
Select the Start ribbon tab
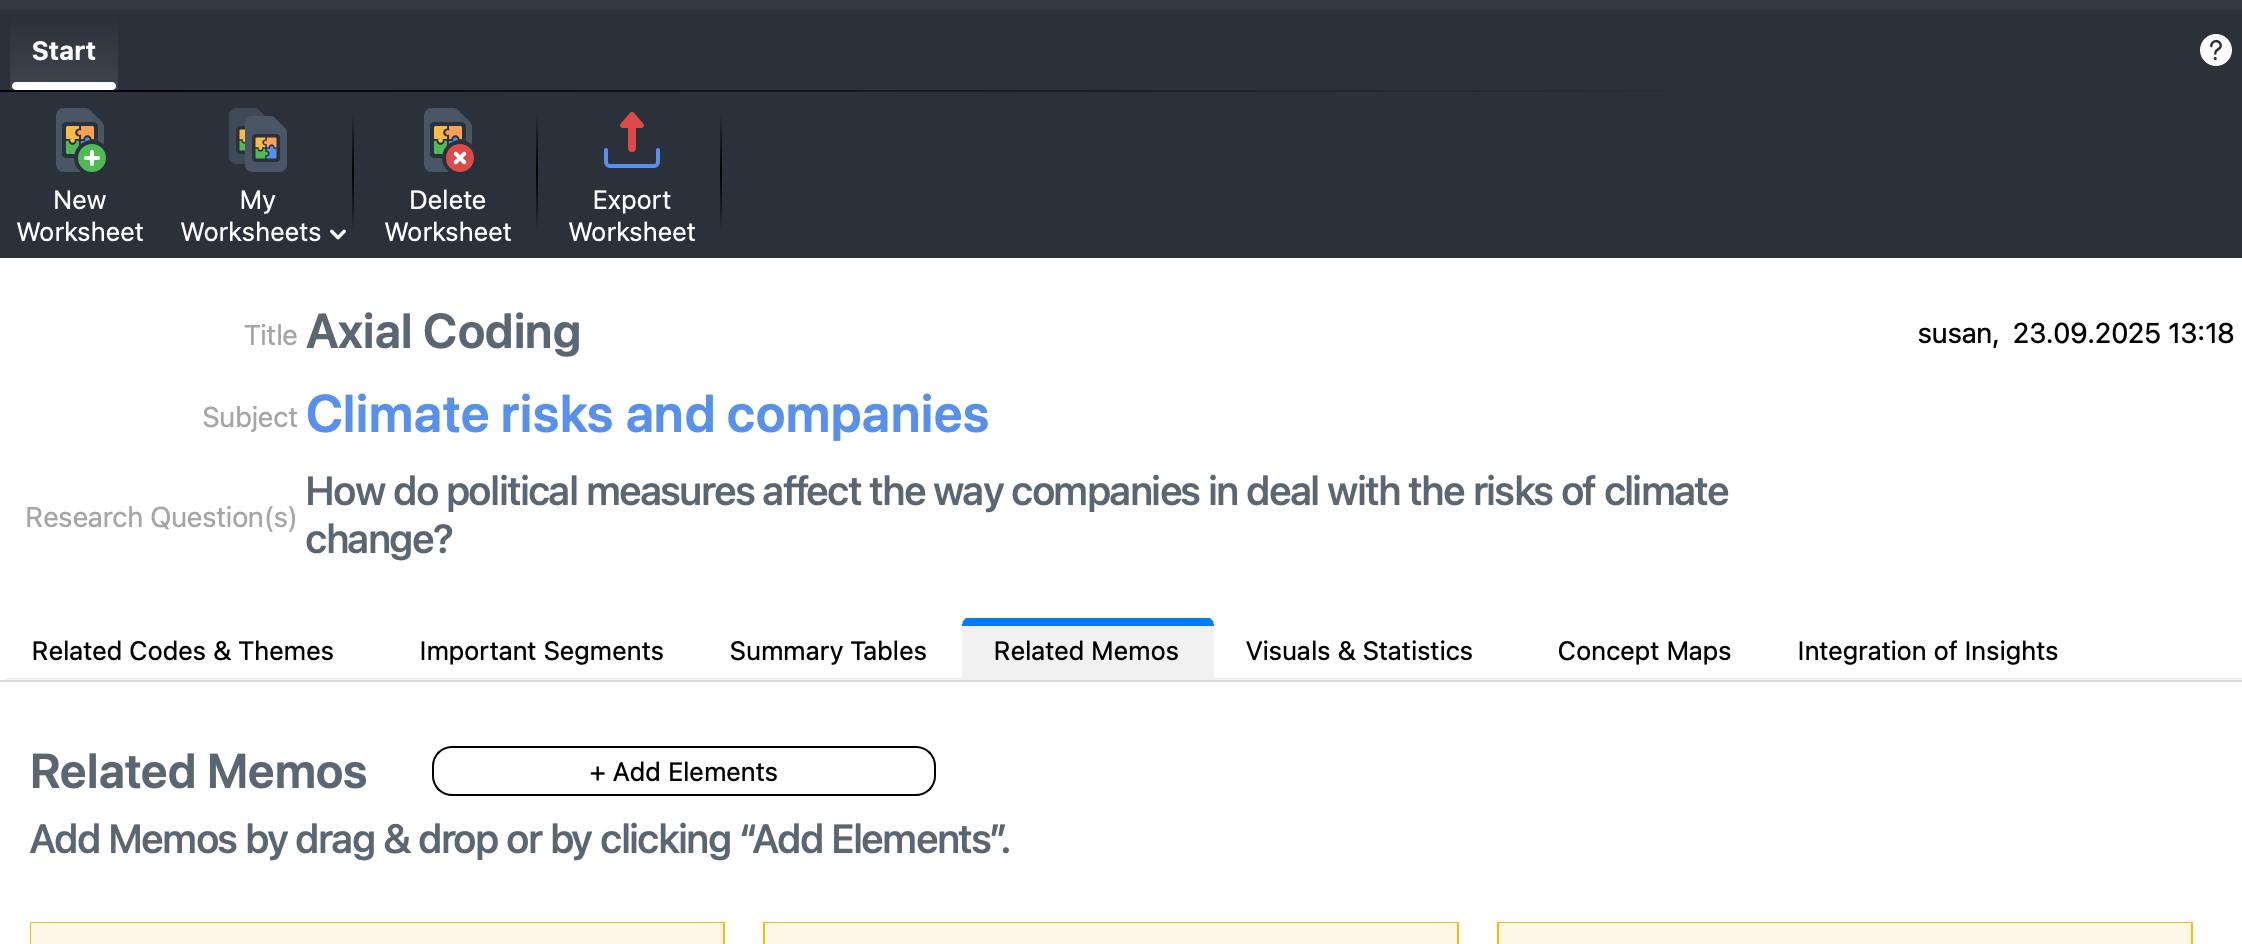pos(64,51)
